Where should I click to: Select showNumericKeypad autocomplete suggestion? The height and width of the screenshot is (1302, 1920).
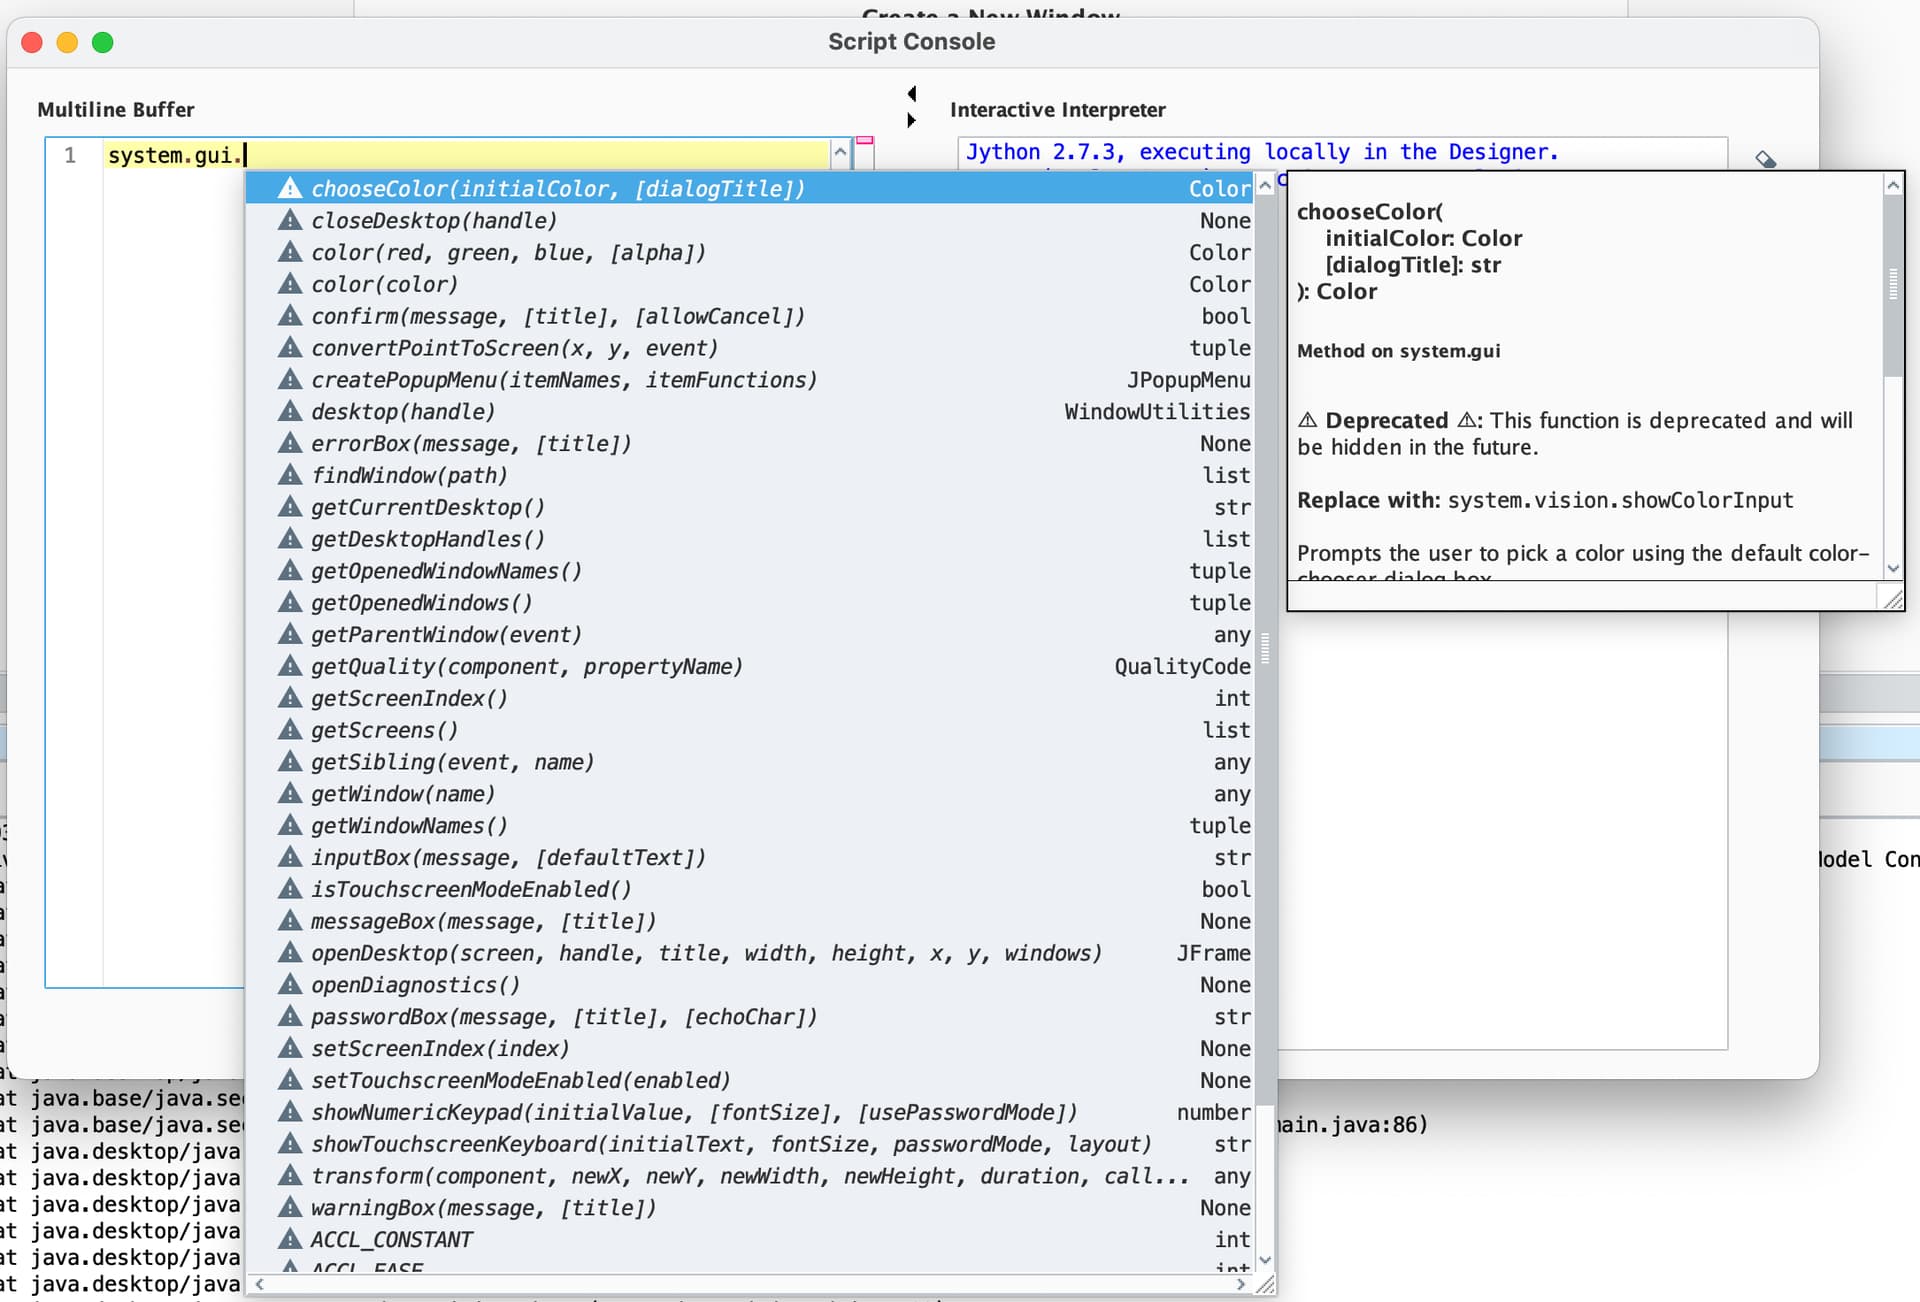(x=693, y=1112)
